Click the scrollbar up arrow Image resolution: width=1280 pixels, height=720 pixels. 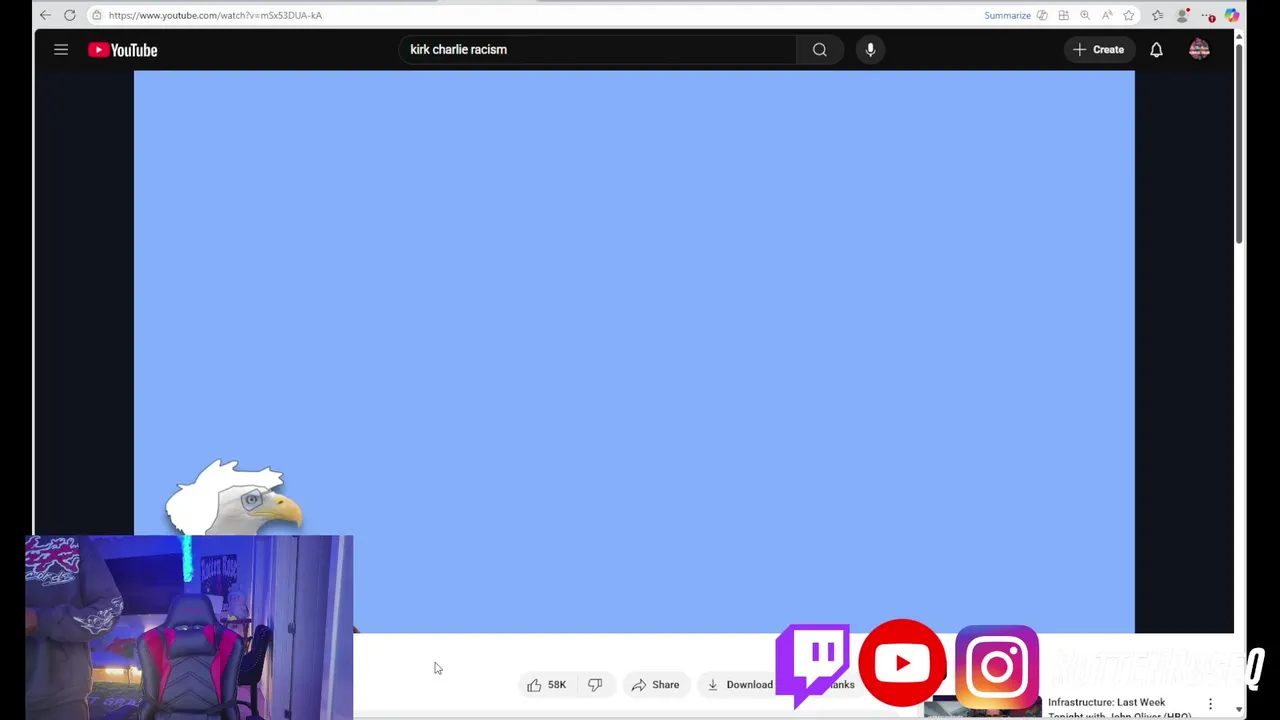pos(1239,37)
